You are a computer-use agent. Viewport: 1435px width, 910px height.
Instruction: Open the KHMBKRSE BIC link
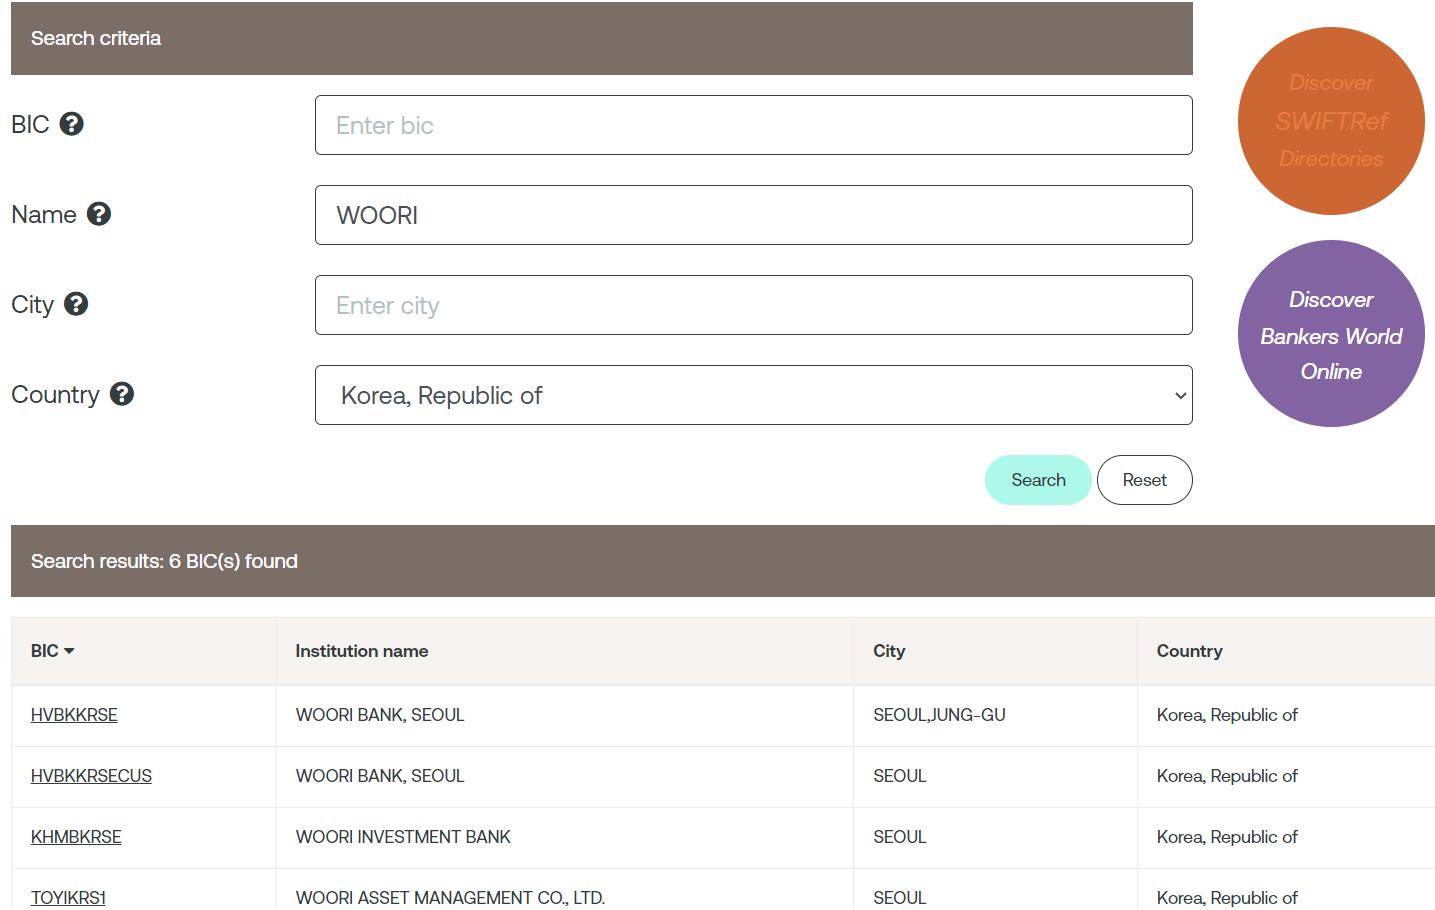[x=76, y=837]
